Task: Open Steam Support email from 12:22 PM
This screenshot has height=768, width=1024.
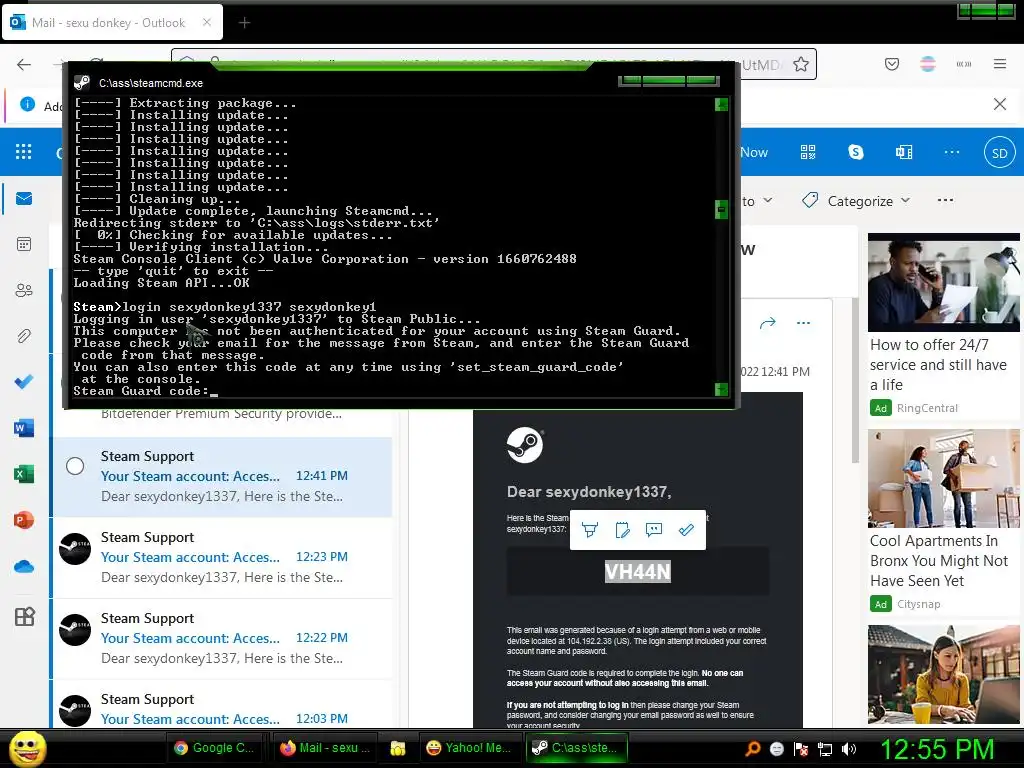Action: [x=222, y=638]
